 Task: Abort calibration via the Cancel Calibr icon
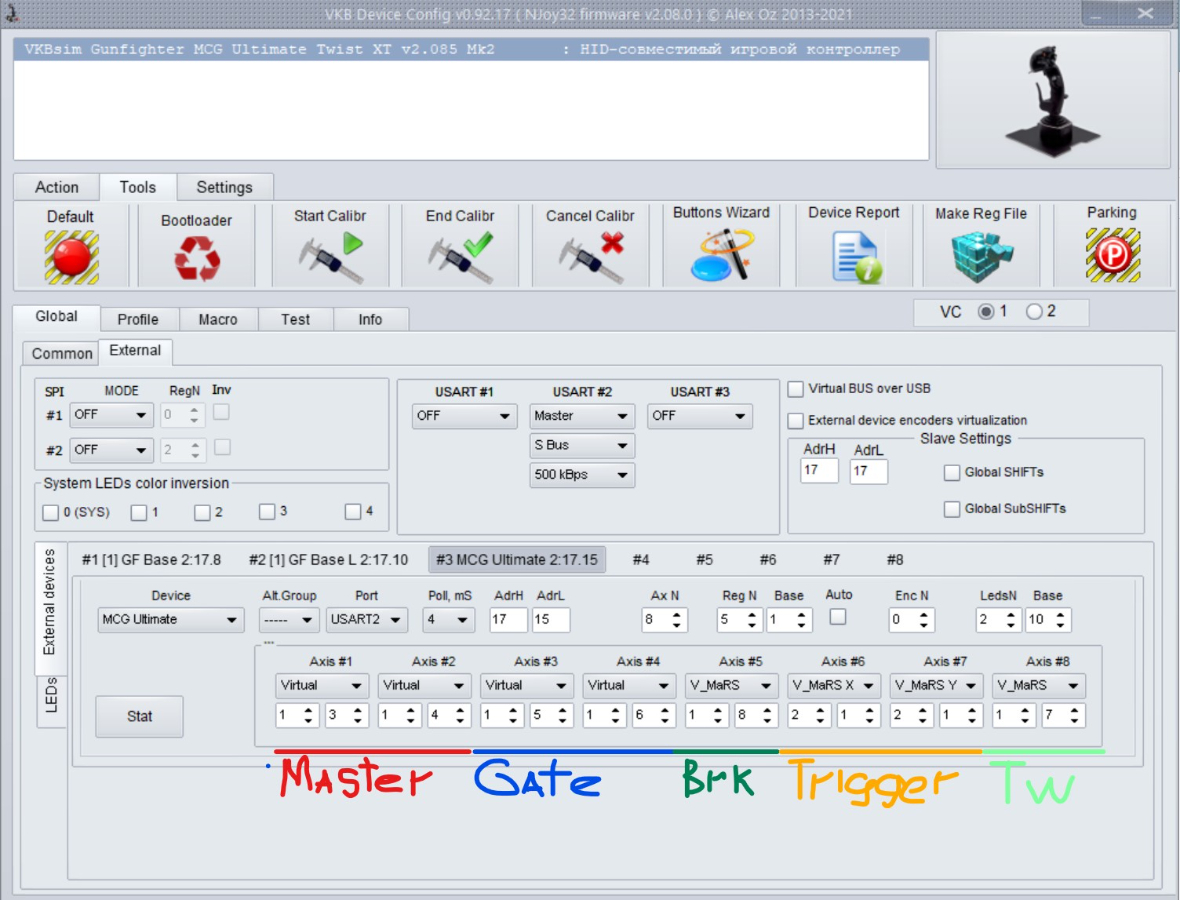point(592,257)
